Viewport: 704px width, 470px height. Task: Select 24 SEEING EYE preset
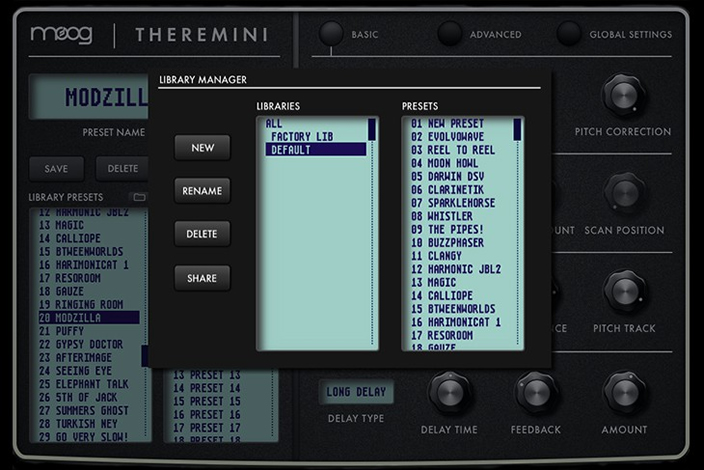(89, 371)
